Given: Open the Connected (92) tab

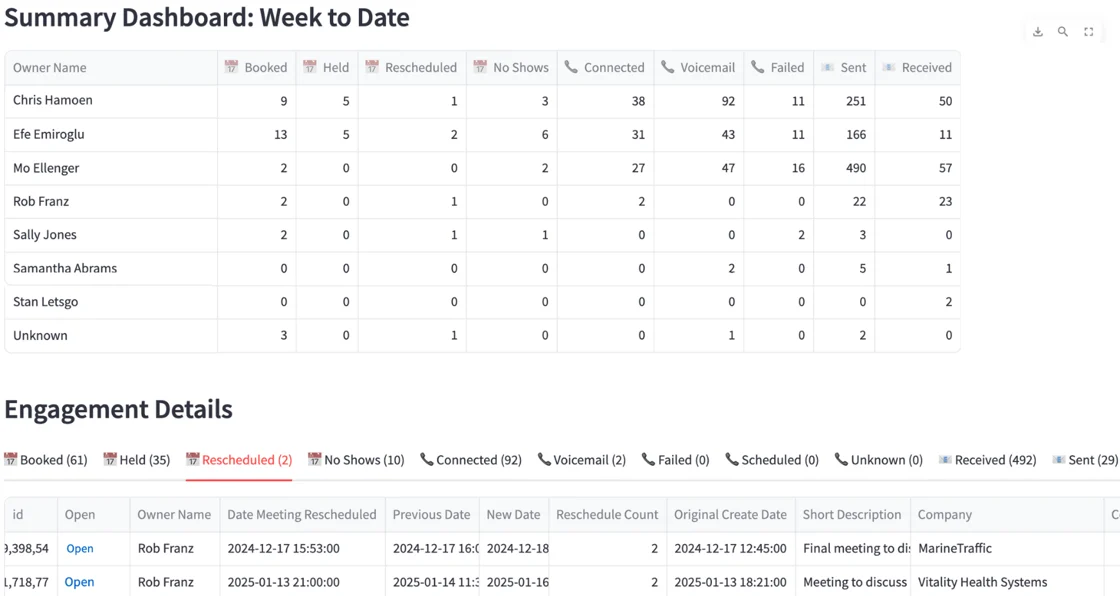Looking at the screenshot, I should (471, 459).
